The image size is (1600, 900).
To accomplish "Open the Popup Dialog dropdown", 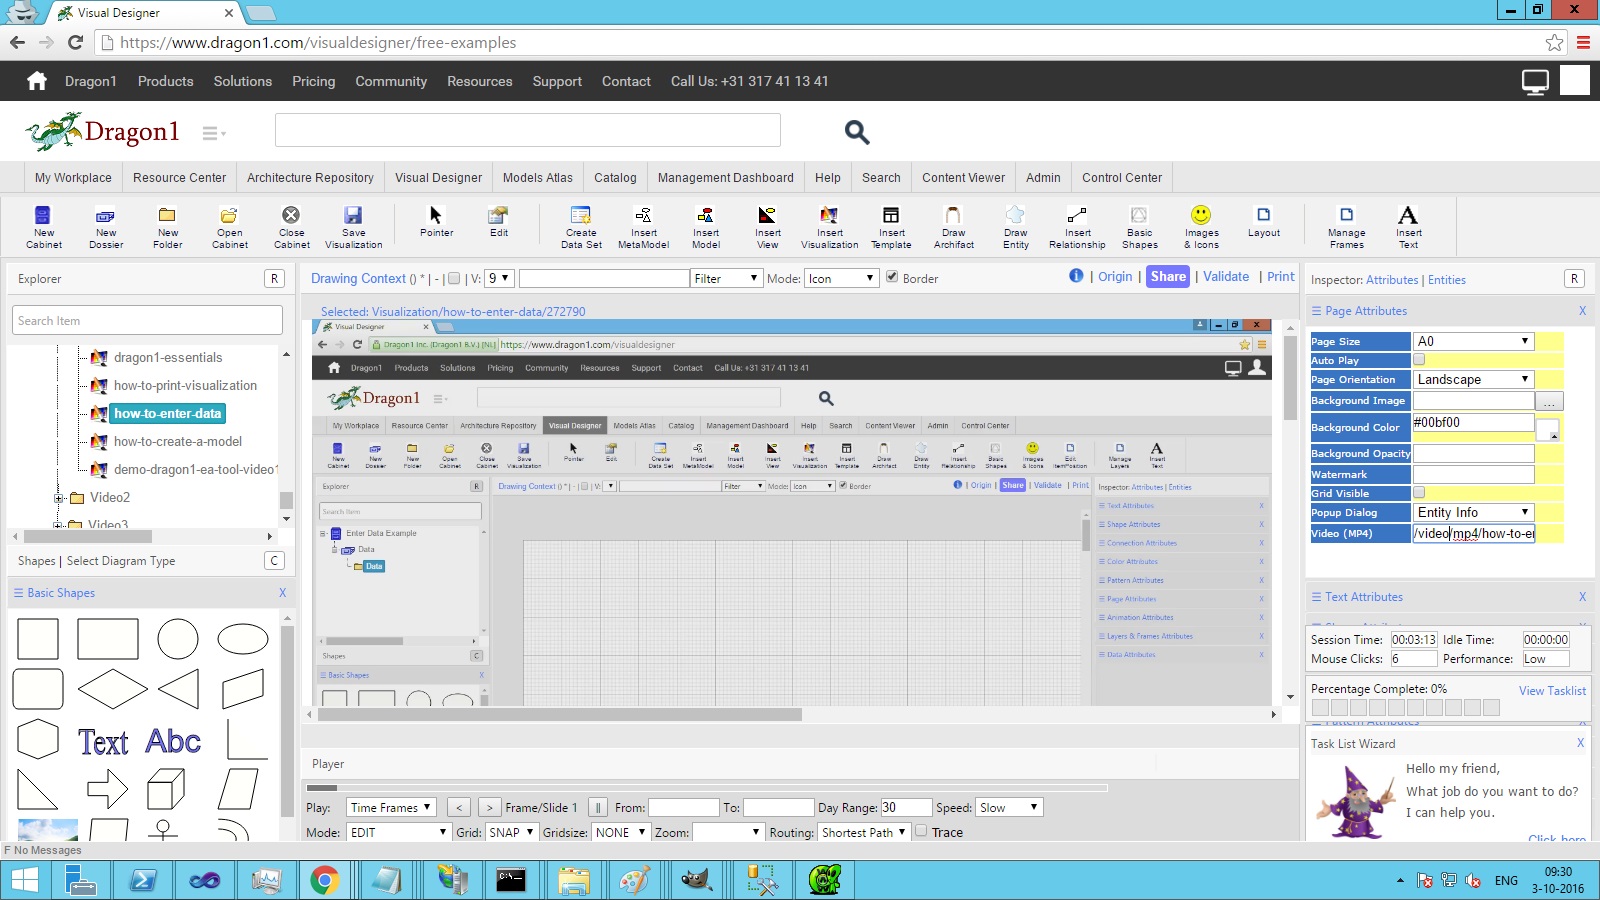I will 1473,512.
